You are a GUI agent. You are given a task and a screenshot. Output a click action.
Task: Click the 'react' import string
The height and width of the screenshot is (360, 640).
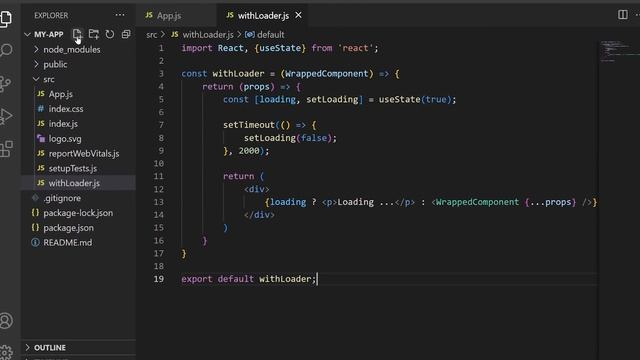[356, 48]
